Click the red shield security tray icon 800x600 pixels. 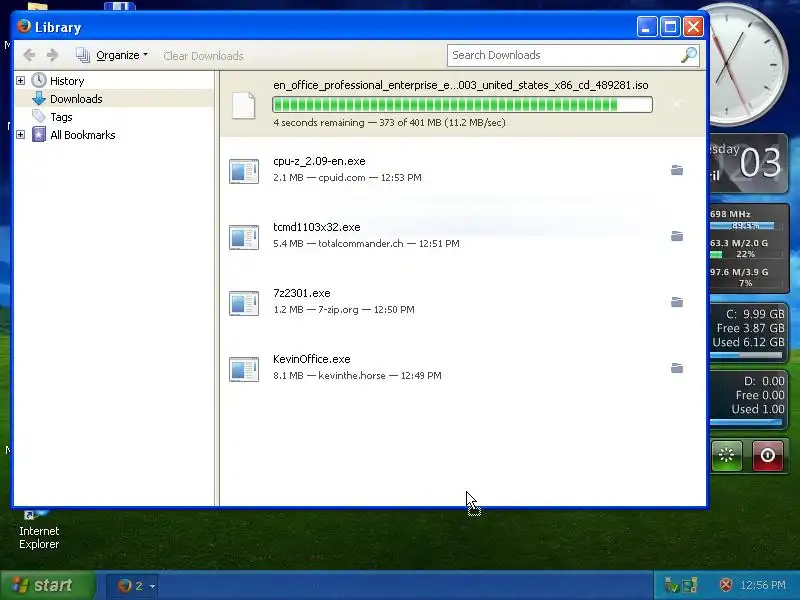tap(726, 585)
